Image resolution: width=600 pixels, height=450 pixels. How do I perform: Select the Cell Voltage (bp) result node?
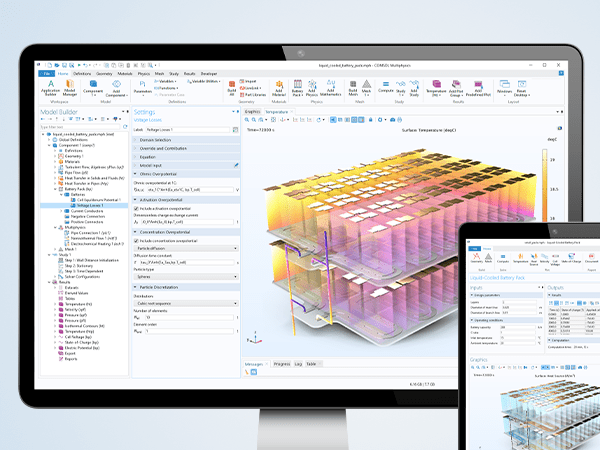75,337
